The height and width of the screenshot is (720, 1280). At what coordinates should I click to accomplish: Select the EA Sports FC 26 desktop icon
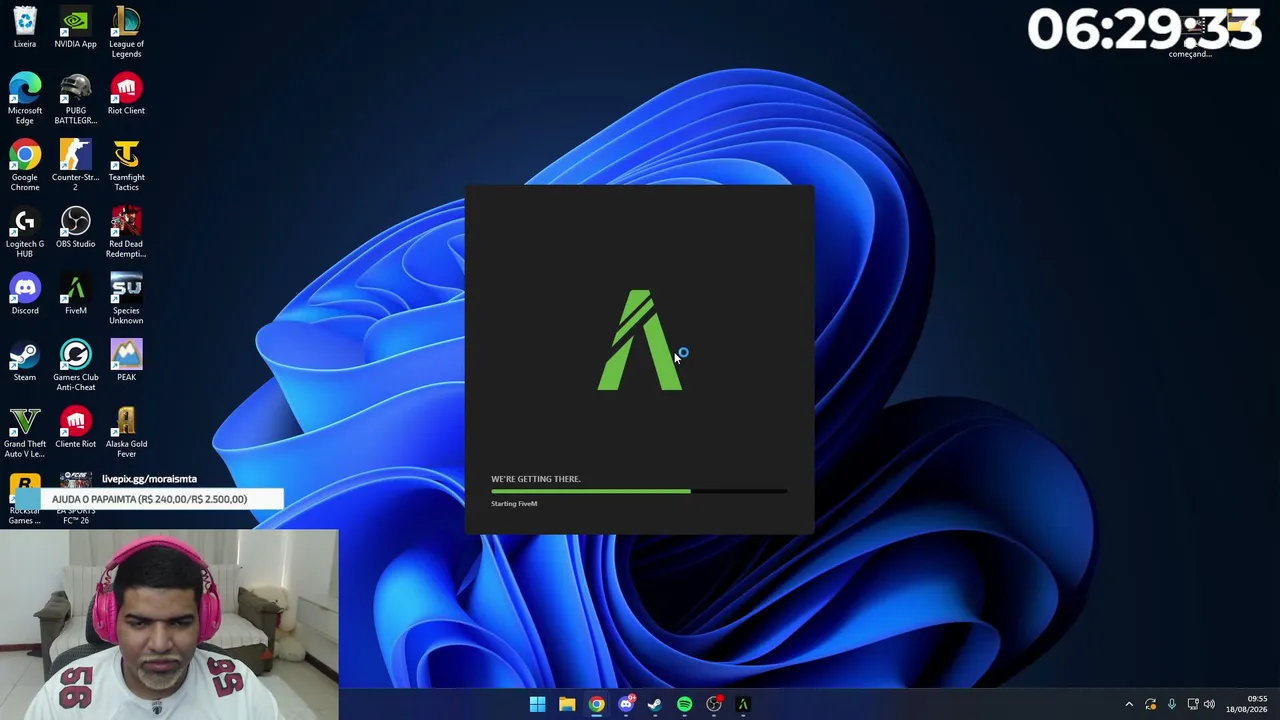(75, 500)
